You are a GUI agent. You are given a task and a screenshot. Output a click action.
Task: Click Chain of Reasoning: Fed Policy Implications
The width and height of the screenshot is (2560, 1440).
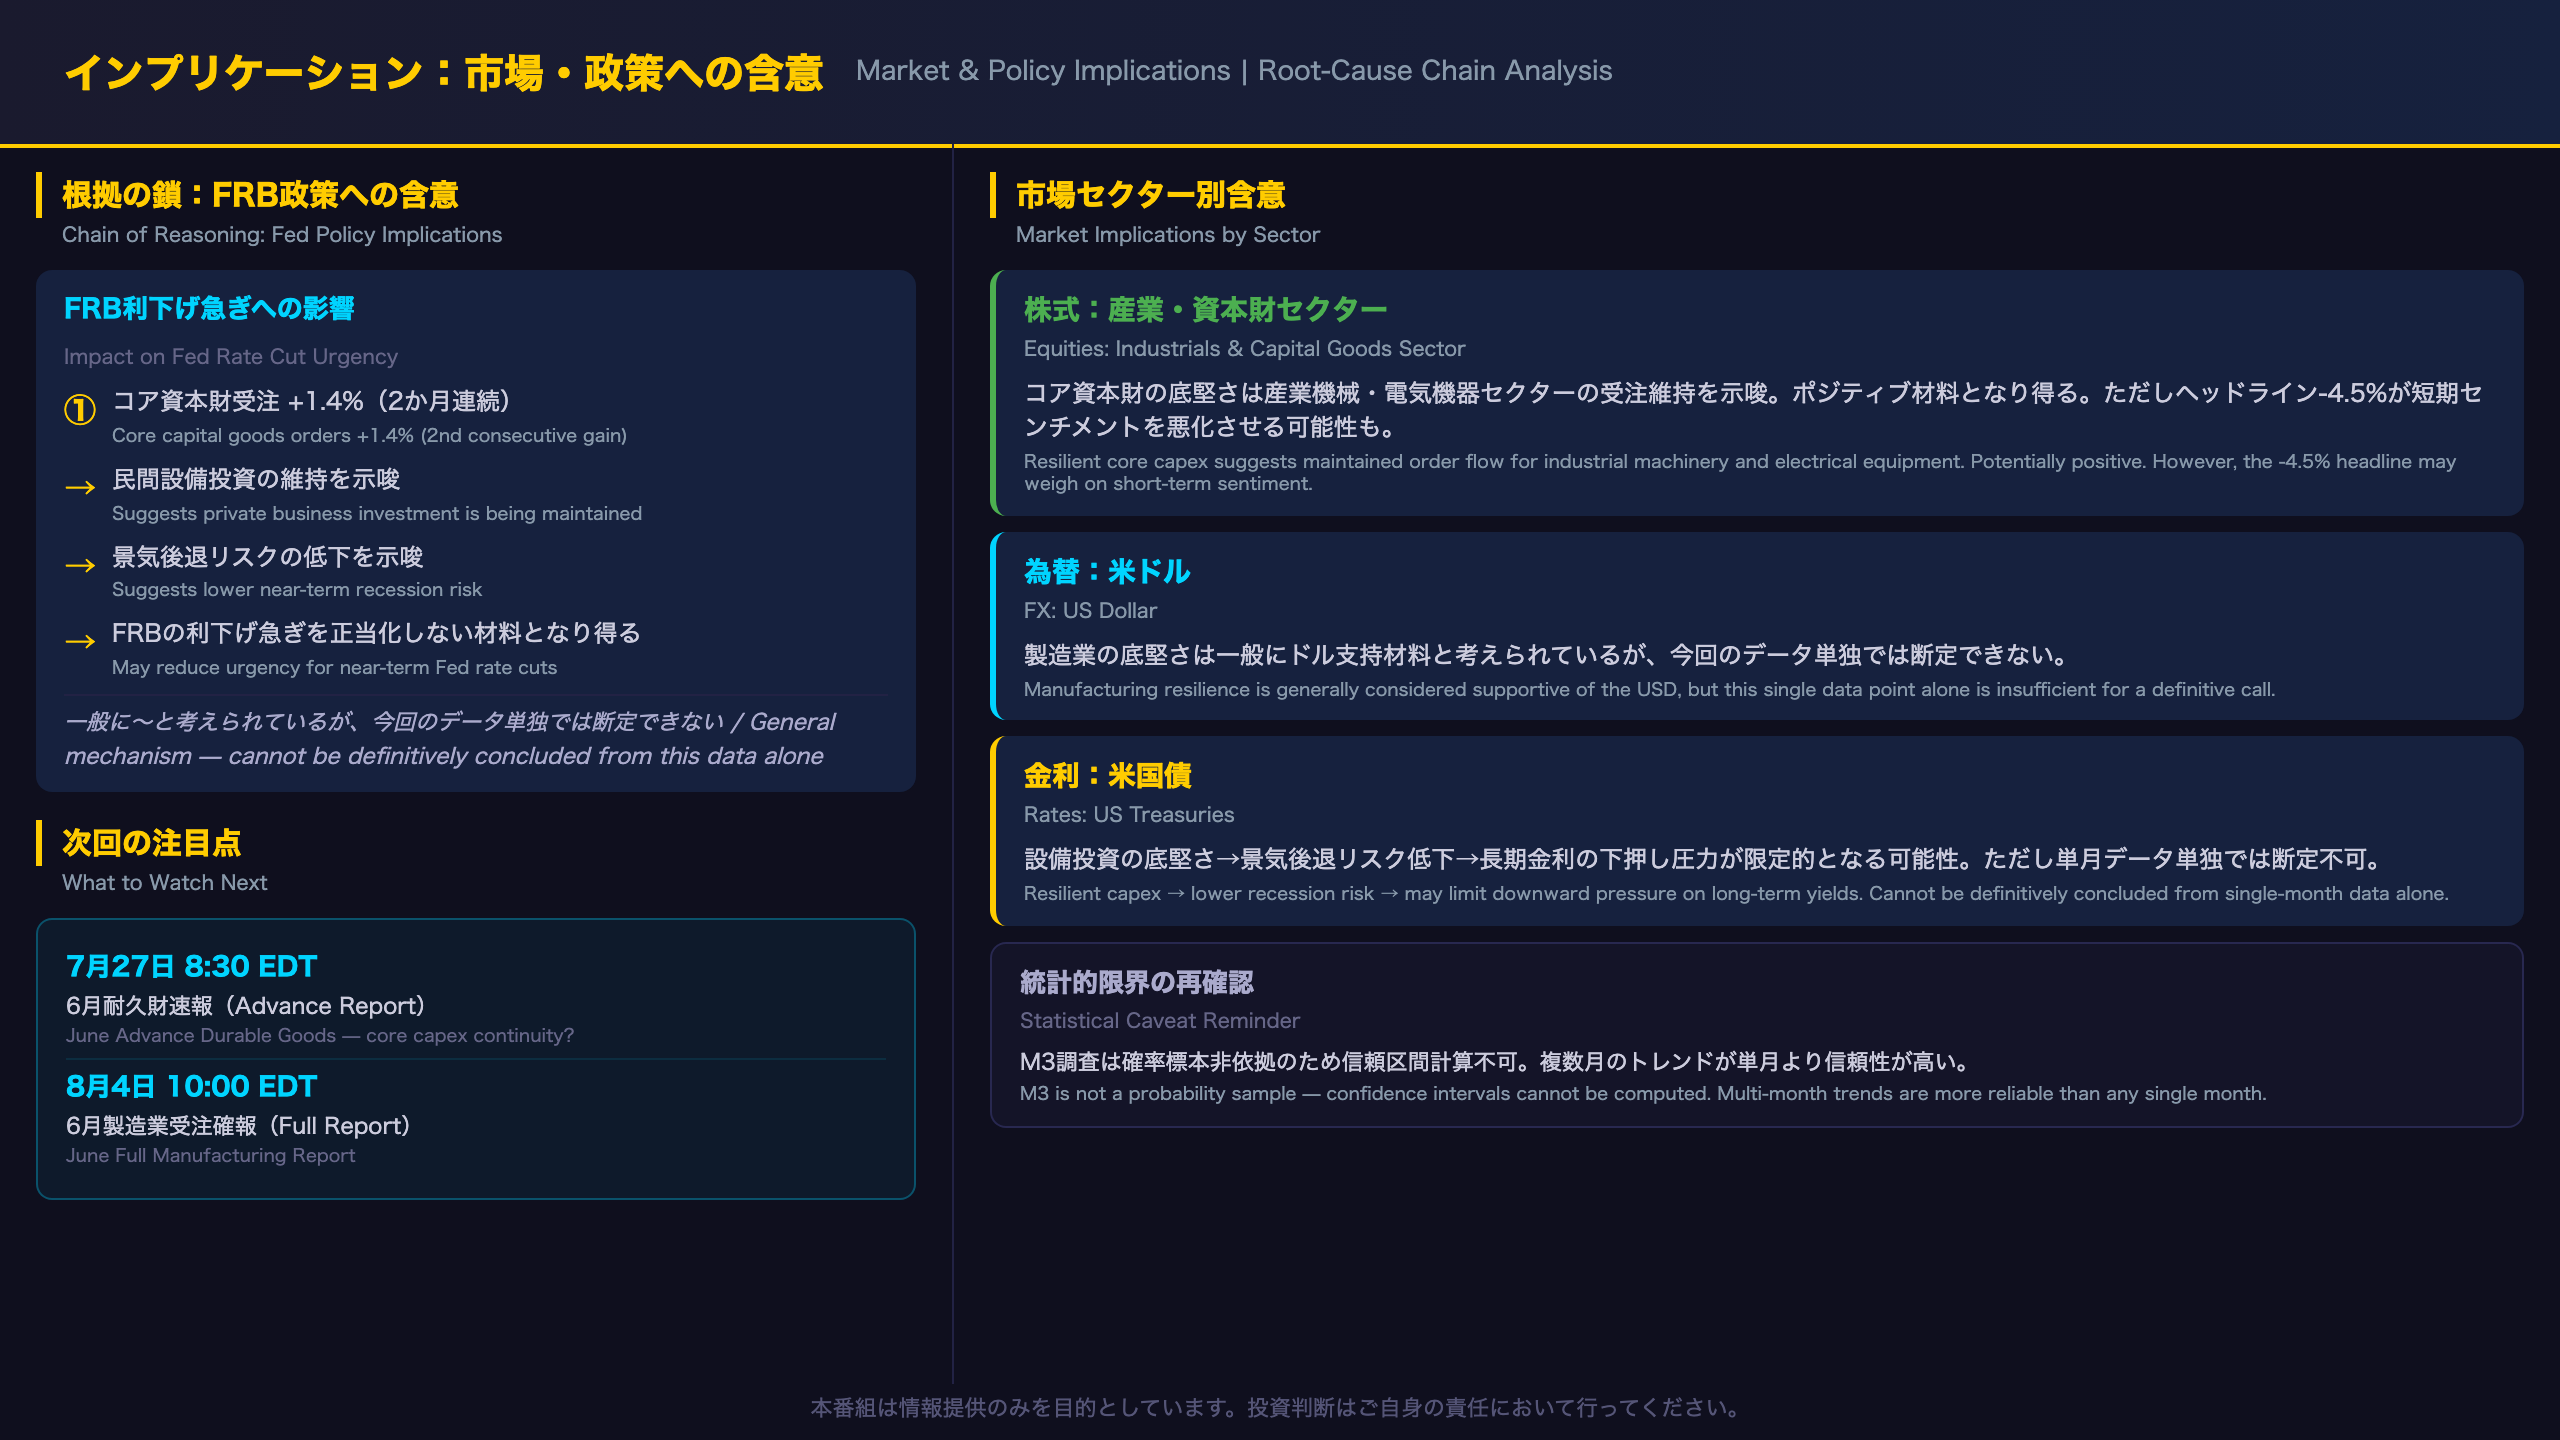282,235
